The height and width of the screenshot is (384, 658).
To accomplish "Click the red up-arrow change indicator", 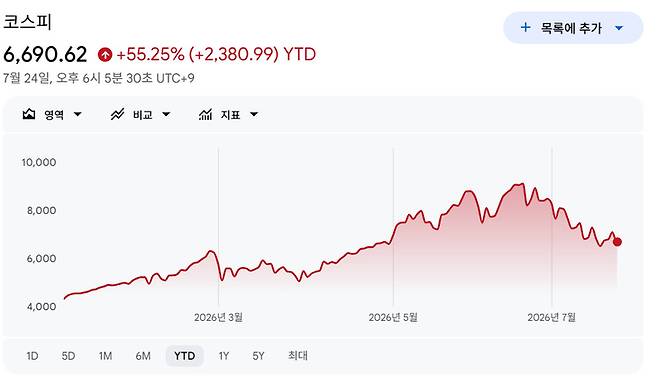I will click(105, 55).
